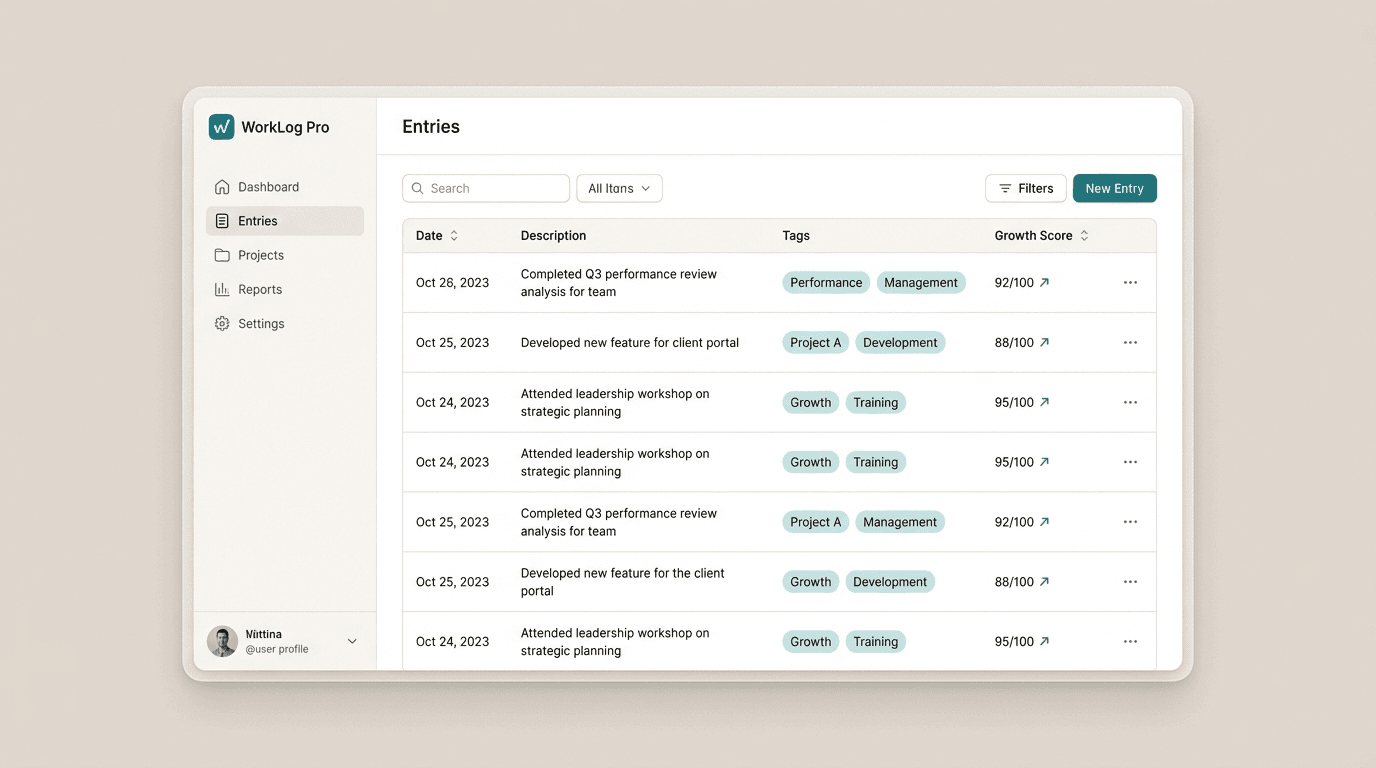This screenshot has height=768, width=1376.
Task: Click the Settings gear icon
Action: pyautogui.click(x=222, y=323)
